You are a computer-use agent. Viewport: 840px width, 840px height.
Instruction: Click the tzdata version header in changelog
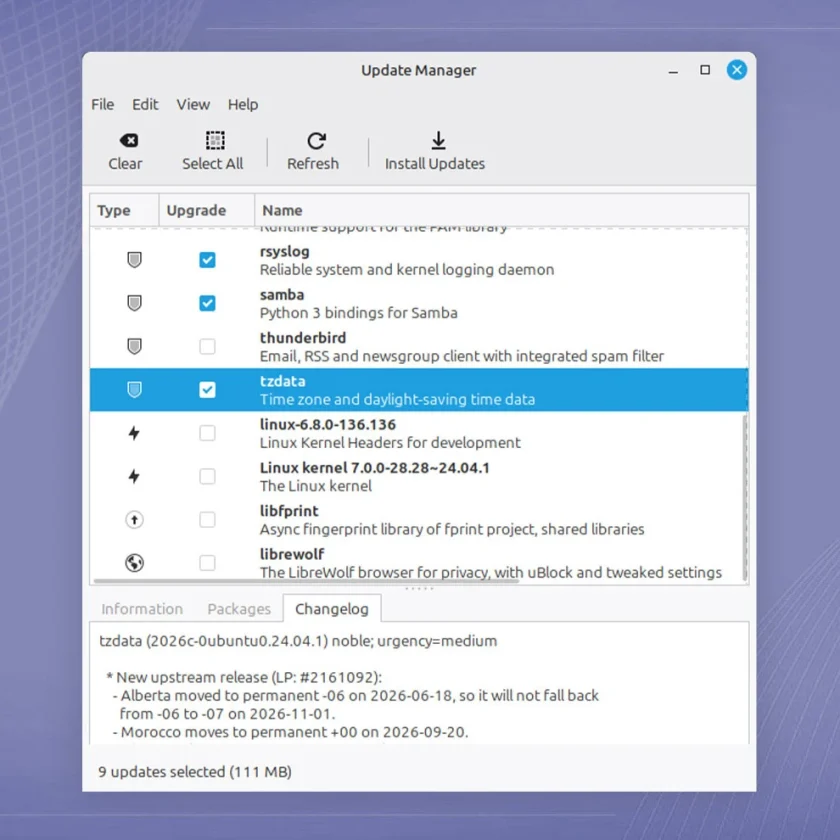[x=298, y=641]
